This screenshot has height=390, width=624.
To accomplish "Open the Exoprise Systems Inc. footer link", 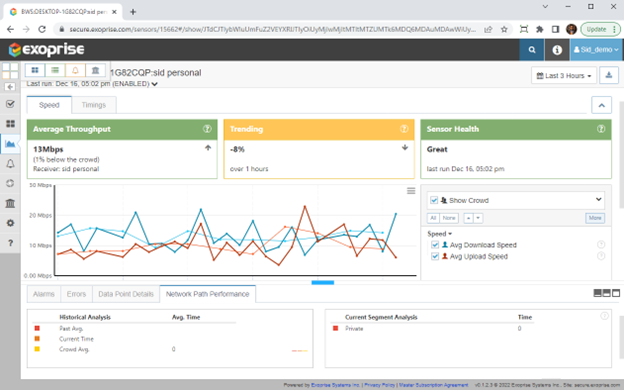I will pos(336,385).
